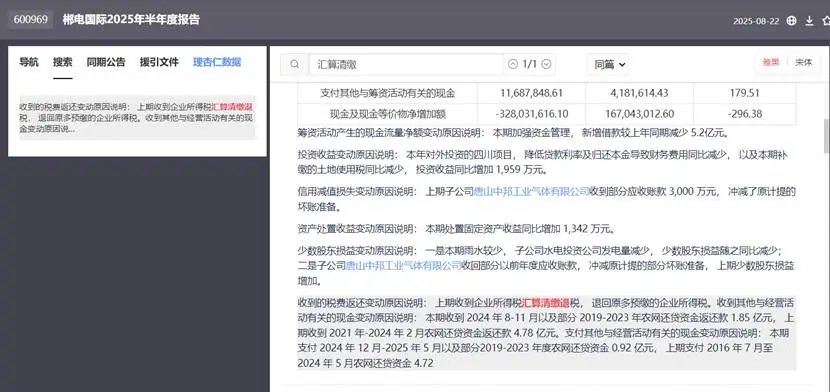Click the 1/1 match counter
The image size is (830, 392).
[529, 64]
